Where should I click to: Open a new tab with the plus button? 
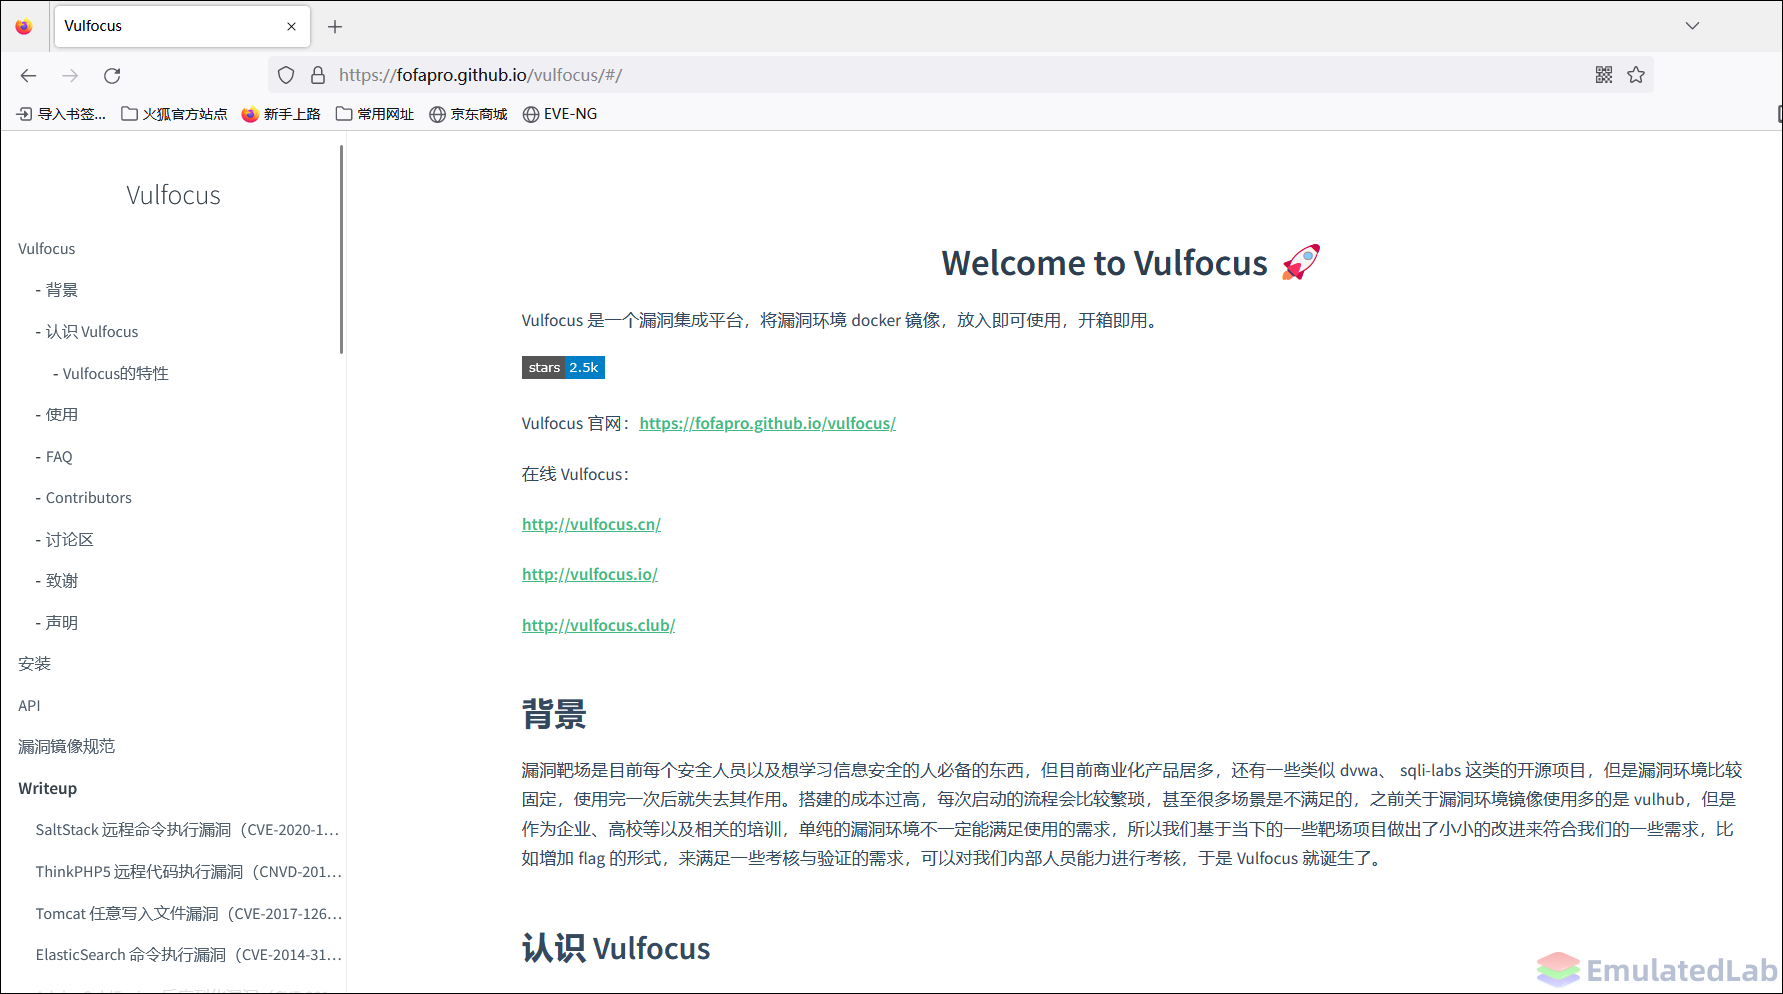[335, 27]
